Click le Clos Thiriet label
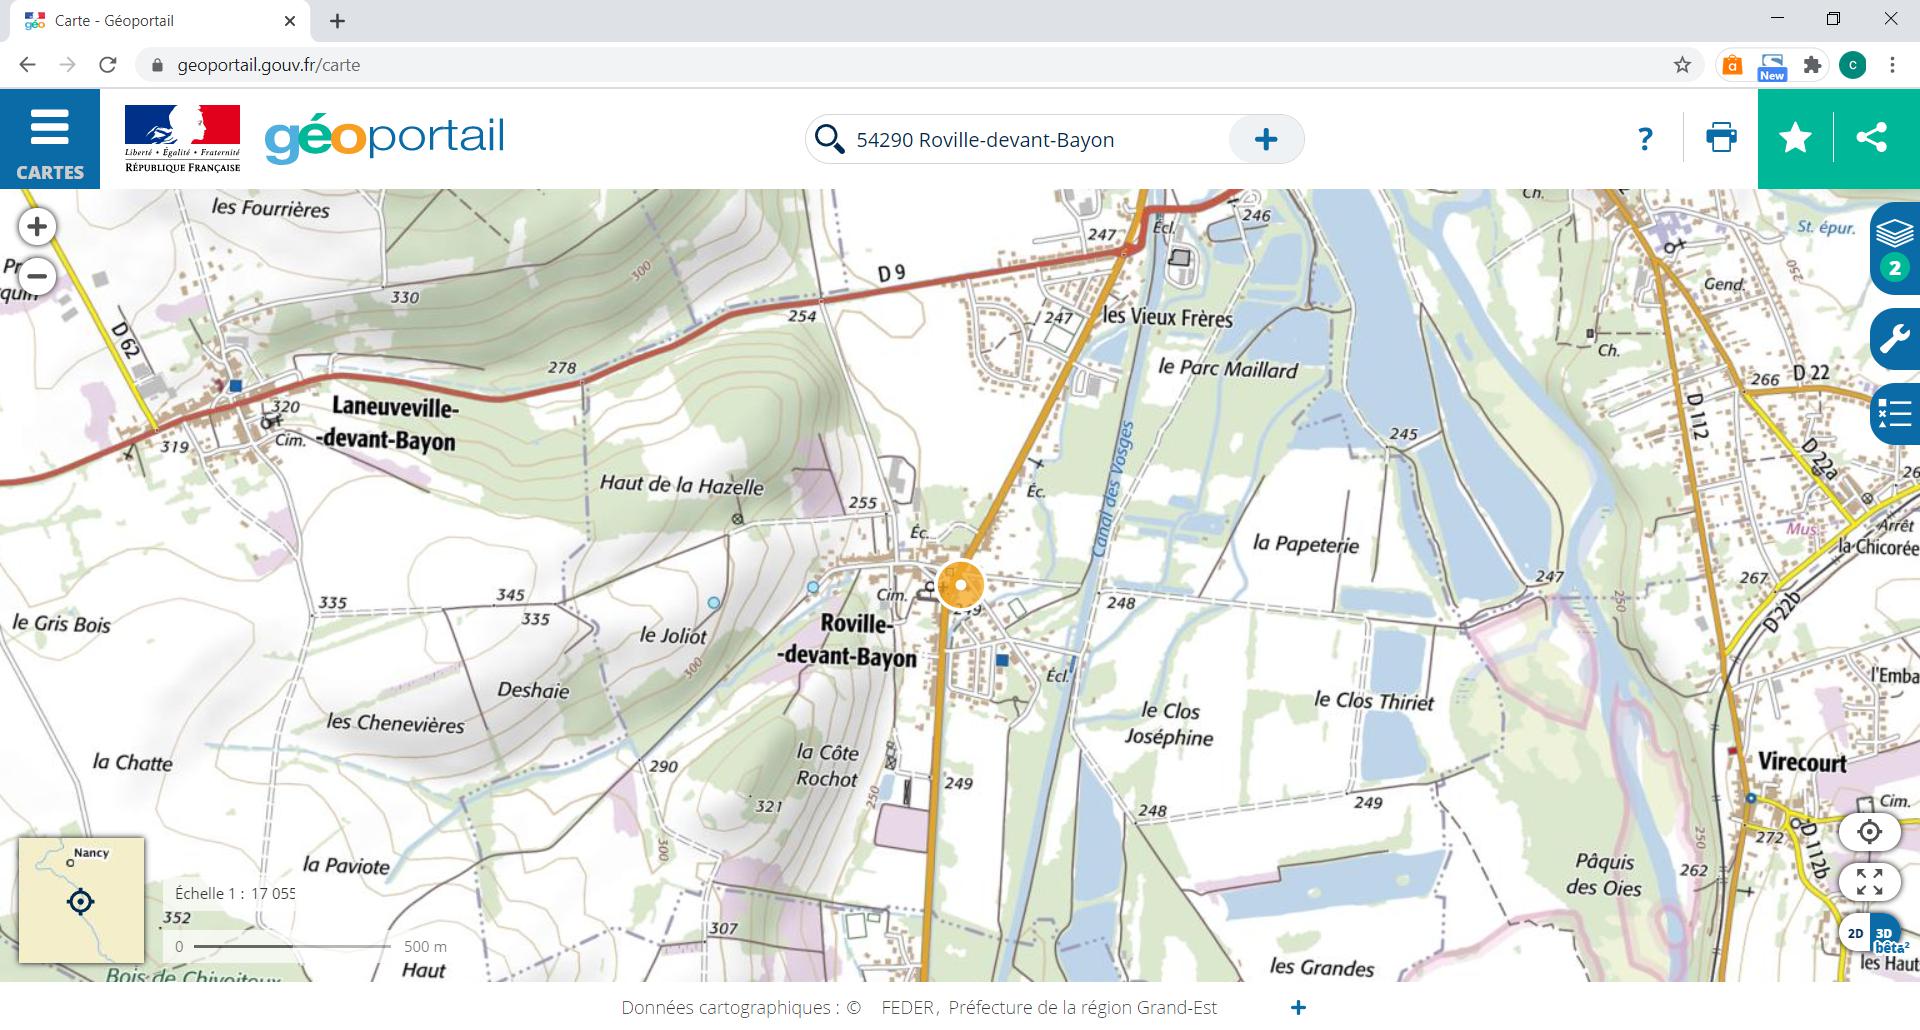This screenshot has width=1920, height=1030. 1374,701
